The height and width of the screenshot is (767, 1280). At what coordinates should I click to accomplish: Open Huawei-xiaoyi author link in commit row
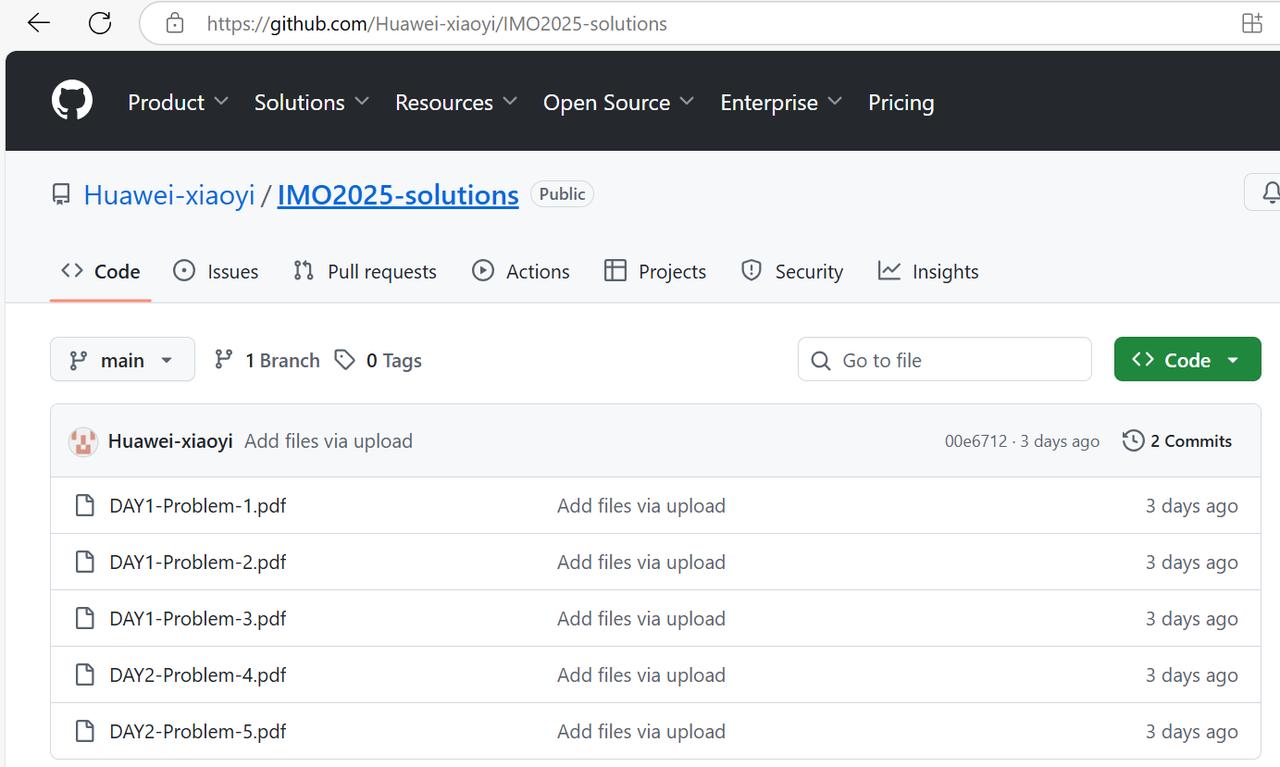(170, 441)
